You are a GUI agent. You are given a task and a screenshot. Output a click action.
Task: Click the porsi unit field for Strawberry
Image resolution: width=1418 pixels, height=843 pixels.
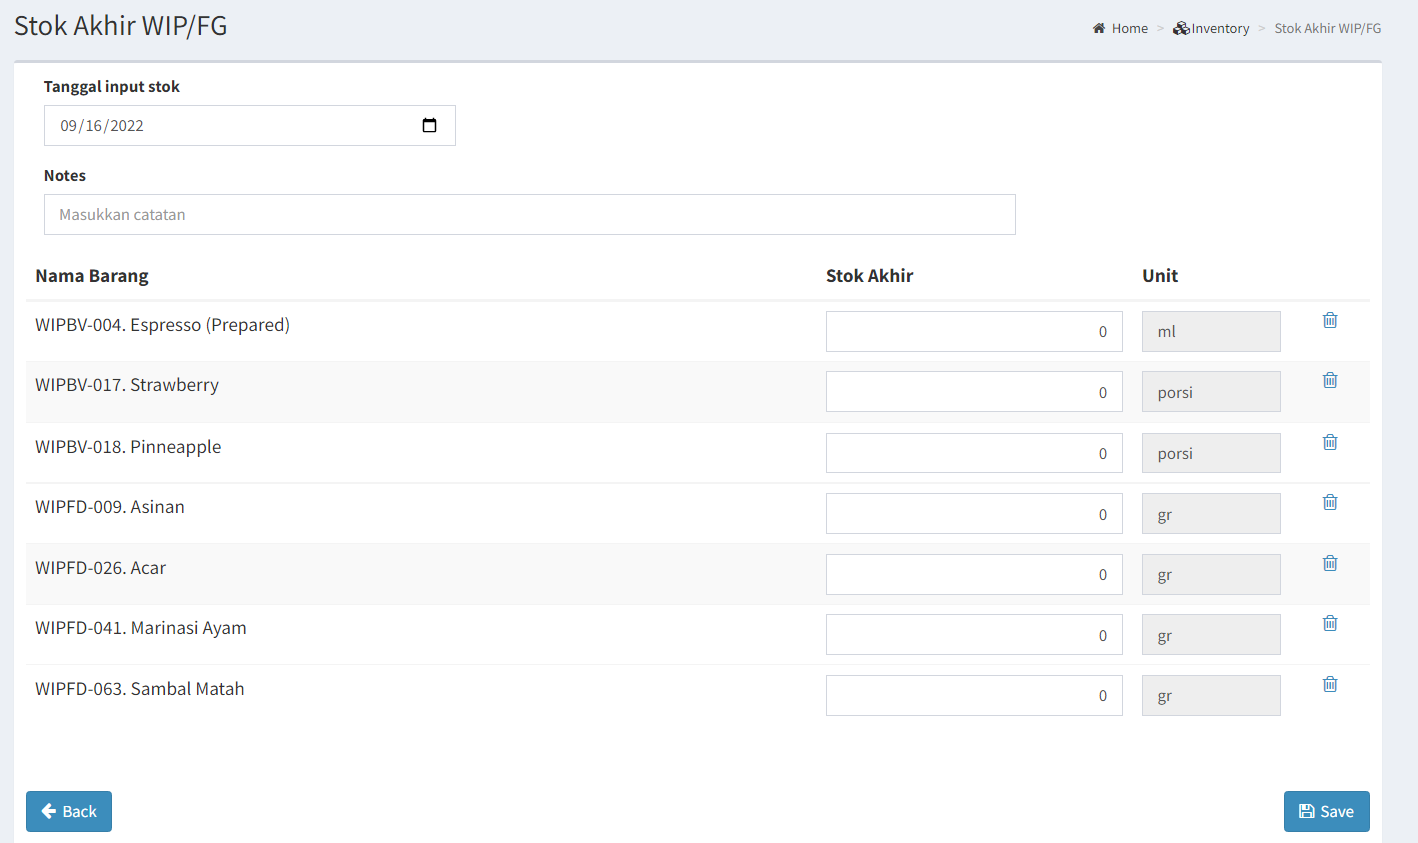(x=1211, y=392)
